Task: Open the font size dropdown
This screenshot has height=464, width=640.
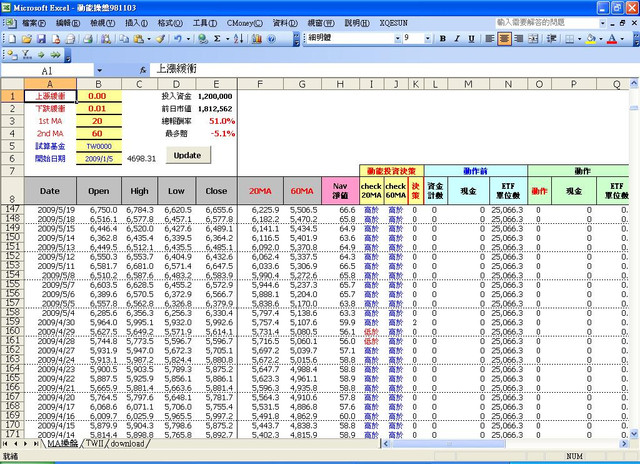Action: (x=430, y=38)
